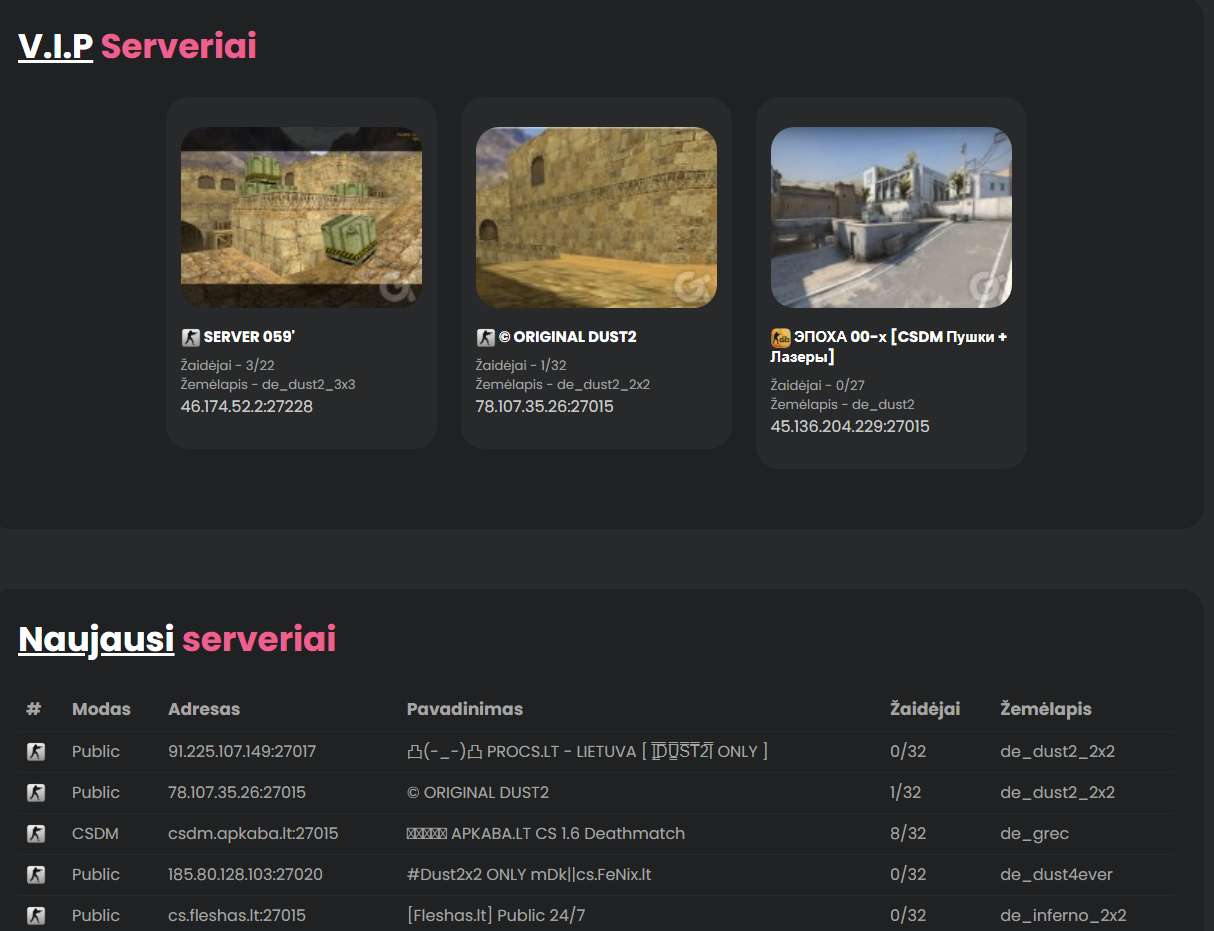Click the game icon in the 78.107.35.26:27015 table row
This screenshot has width=1214, height=931.
(x=36, y=793)
